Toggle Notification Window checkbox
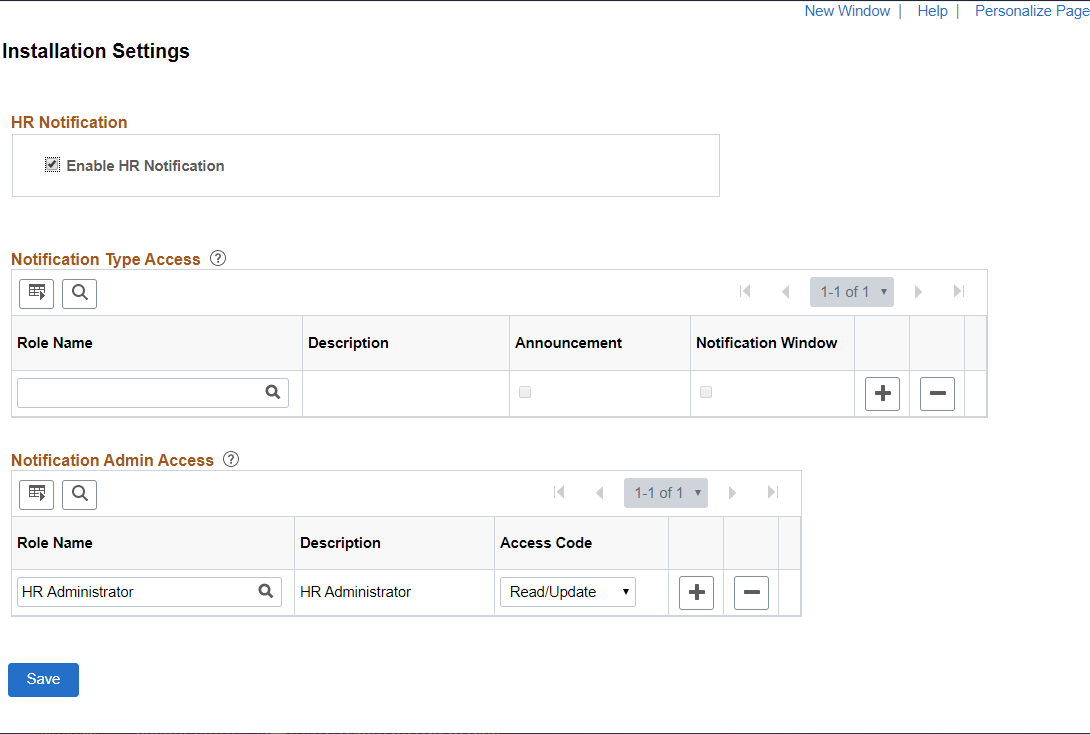The height and width of the screenshot is (734, 1090). pyautogui.click(x=706, y=392)
